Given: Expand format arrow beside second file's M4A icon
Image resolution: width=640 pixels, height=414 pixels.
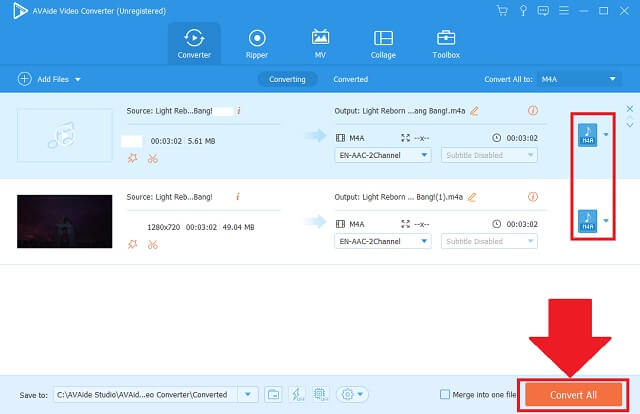Looking at the screenshot, I should tap(606, 220).
